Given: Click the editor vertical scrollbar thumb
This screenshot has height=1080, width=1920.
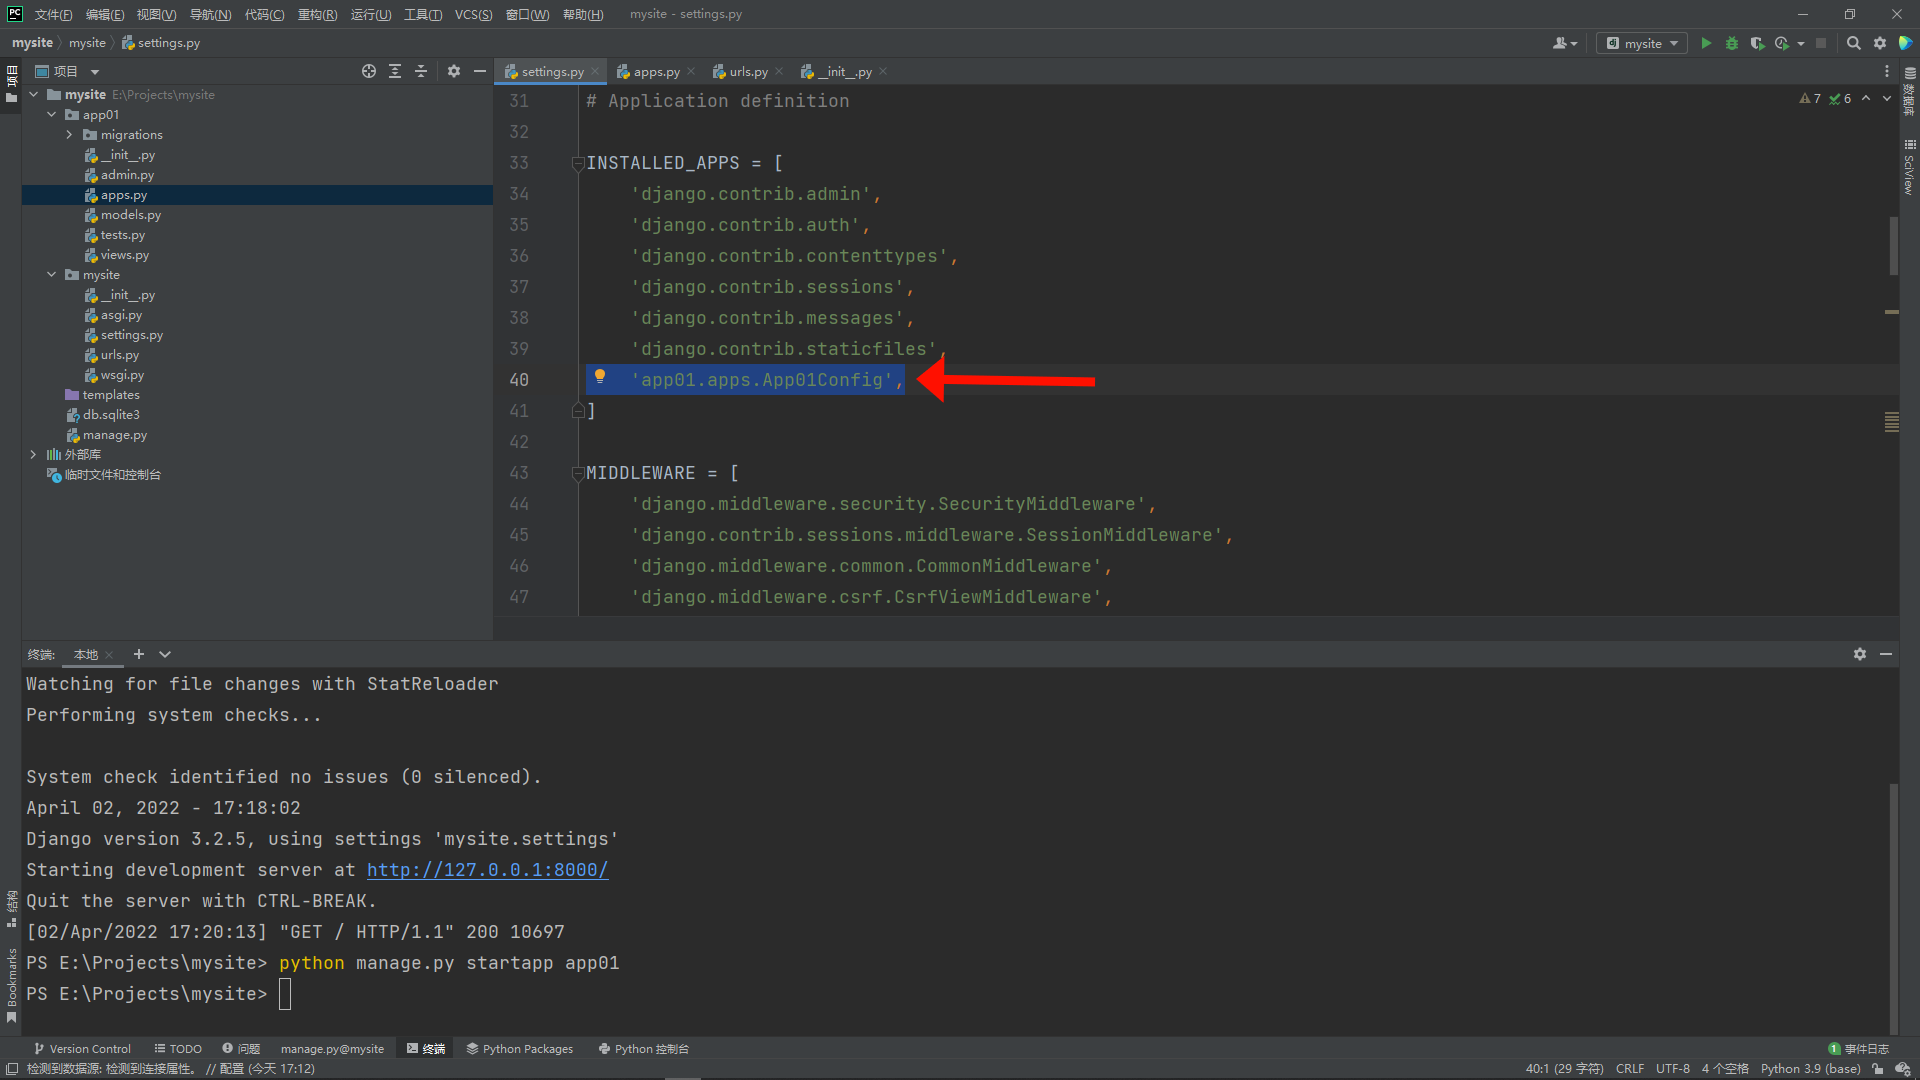Looking at the screenshot, I should coord(1894,245).
